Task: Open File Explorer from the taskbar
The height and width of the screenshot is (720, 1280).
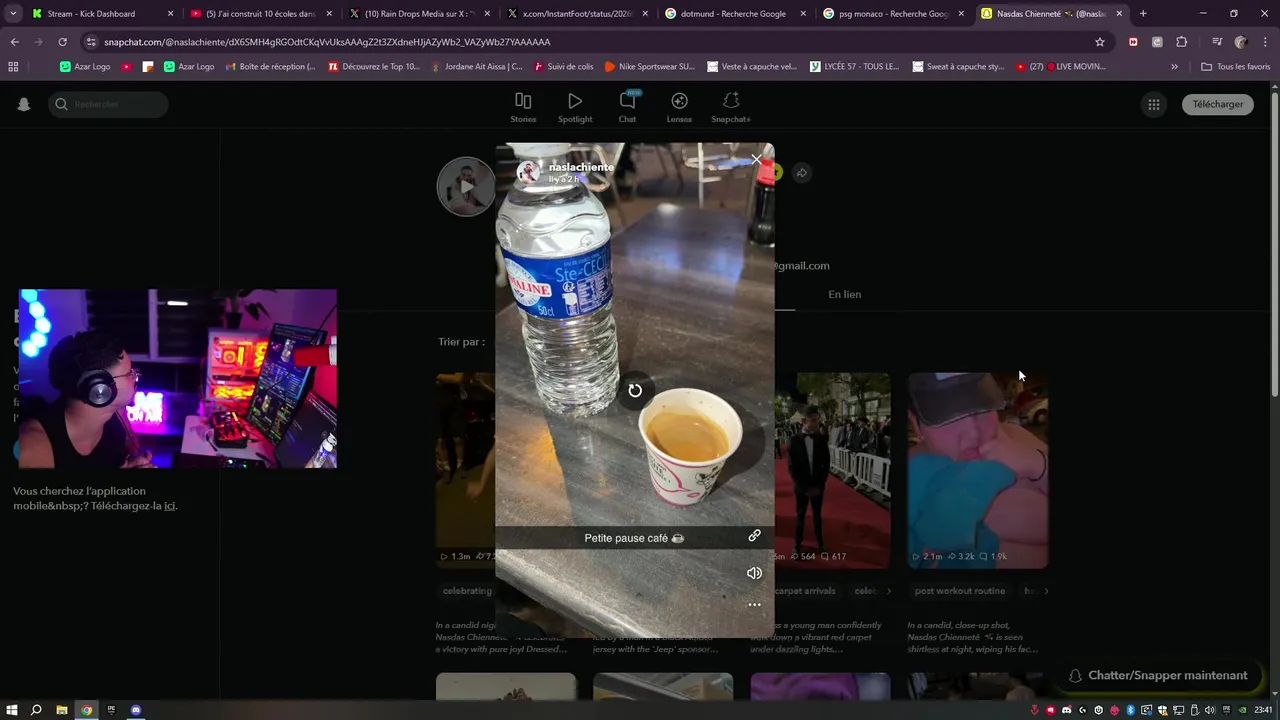Action: pos(62,710)
